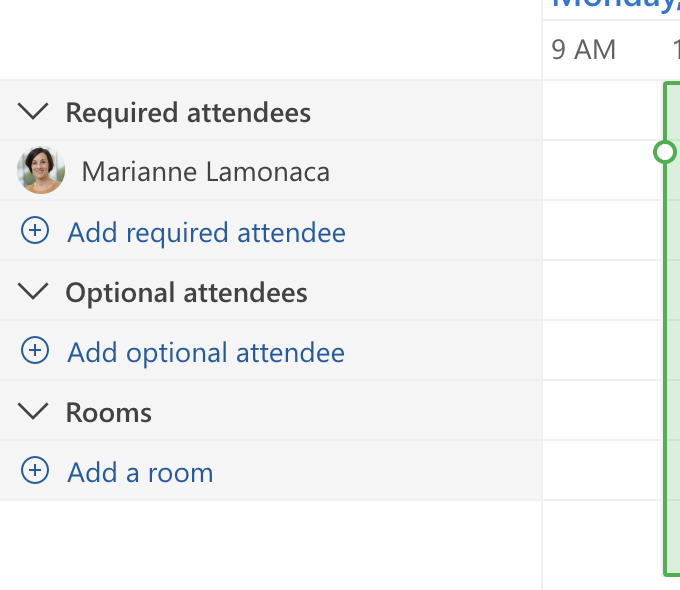Select the Marianne Lamonaca attendee name
680x590 pixels.
click(x=205, y=172)
